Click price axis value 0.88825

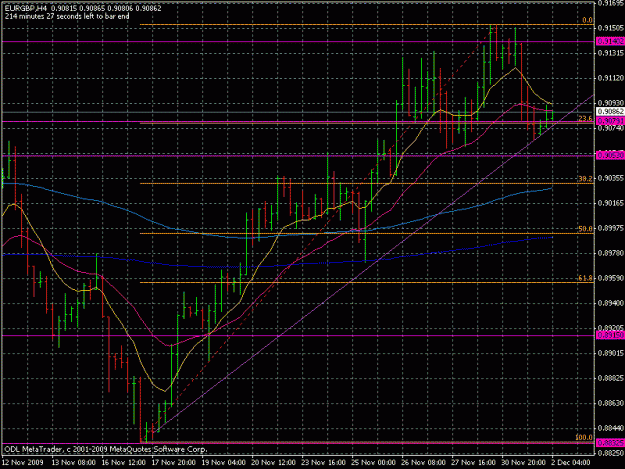tap(611, 378)
